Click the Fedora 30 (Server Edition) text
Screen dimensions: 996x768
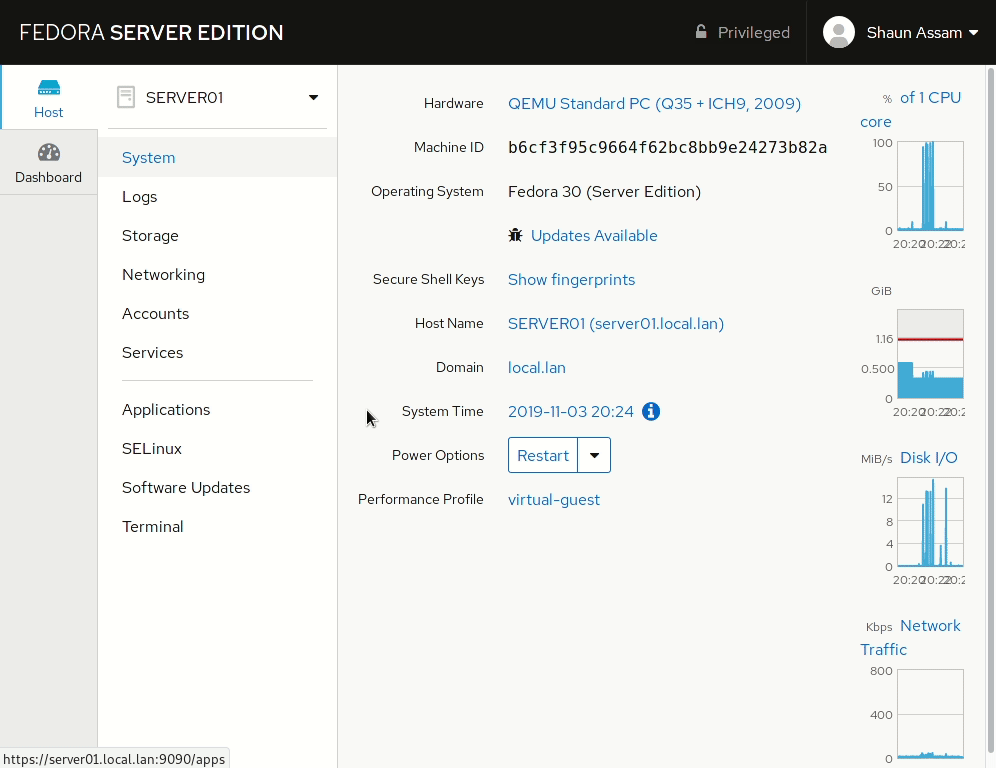click(604, 192)
